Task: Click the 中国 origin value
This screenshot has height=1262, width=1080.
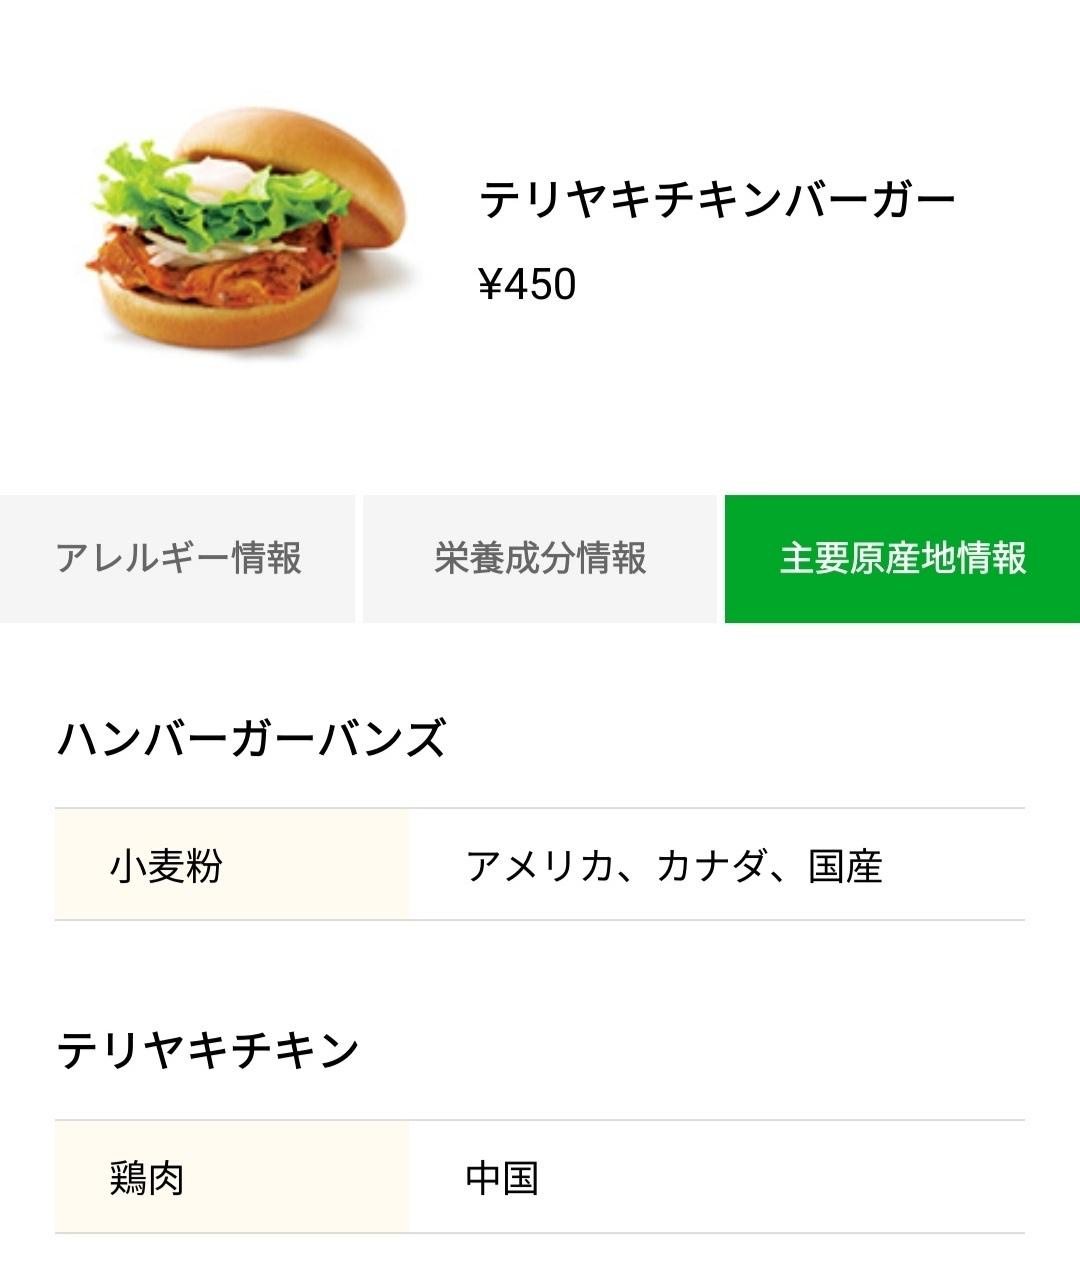Action: coord(502,1178)
